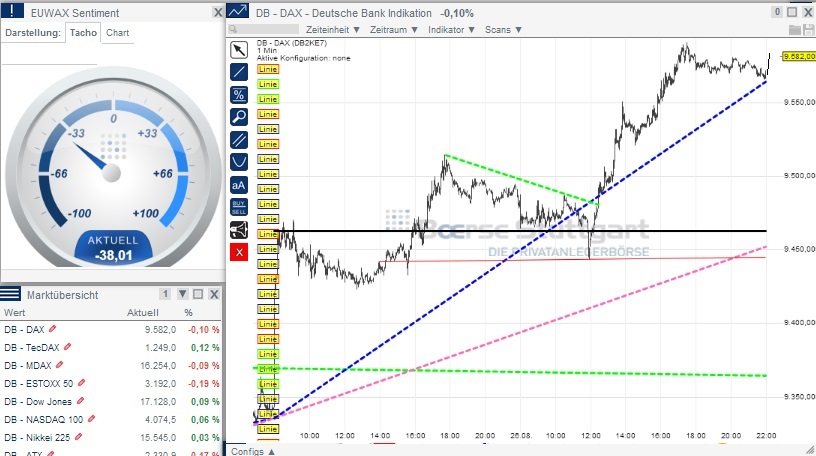Select the parabola curve drawing tool
This screenshot has width=816, height=456.
239,162
